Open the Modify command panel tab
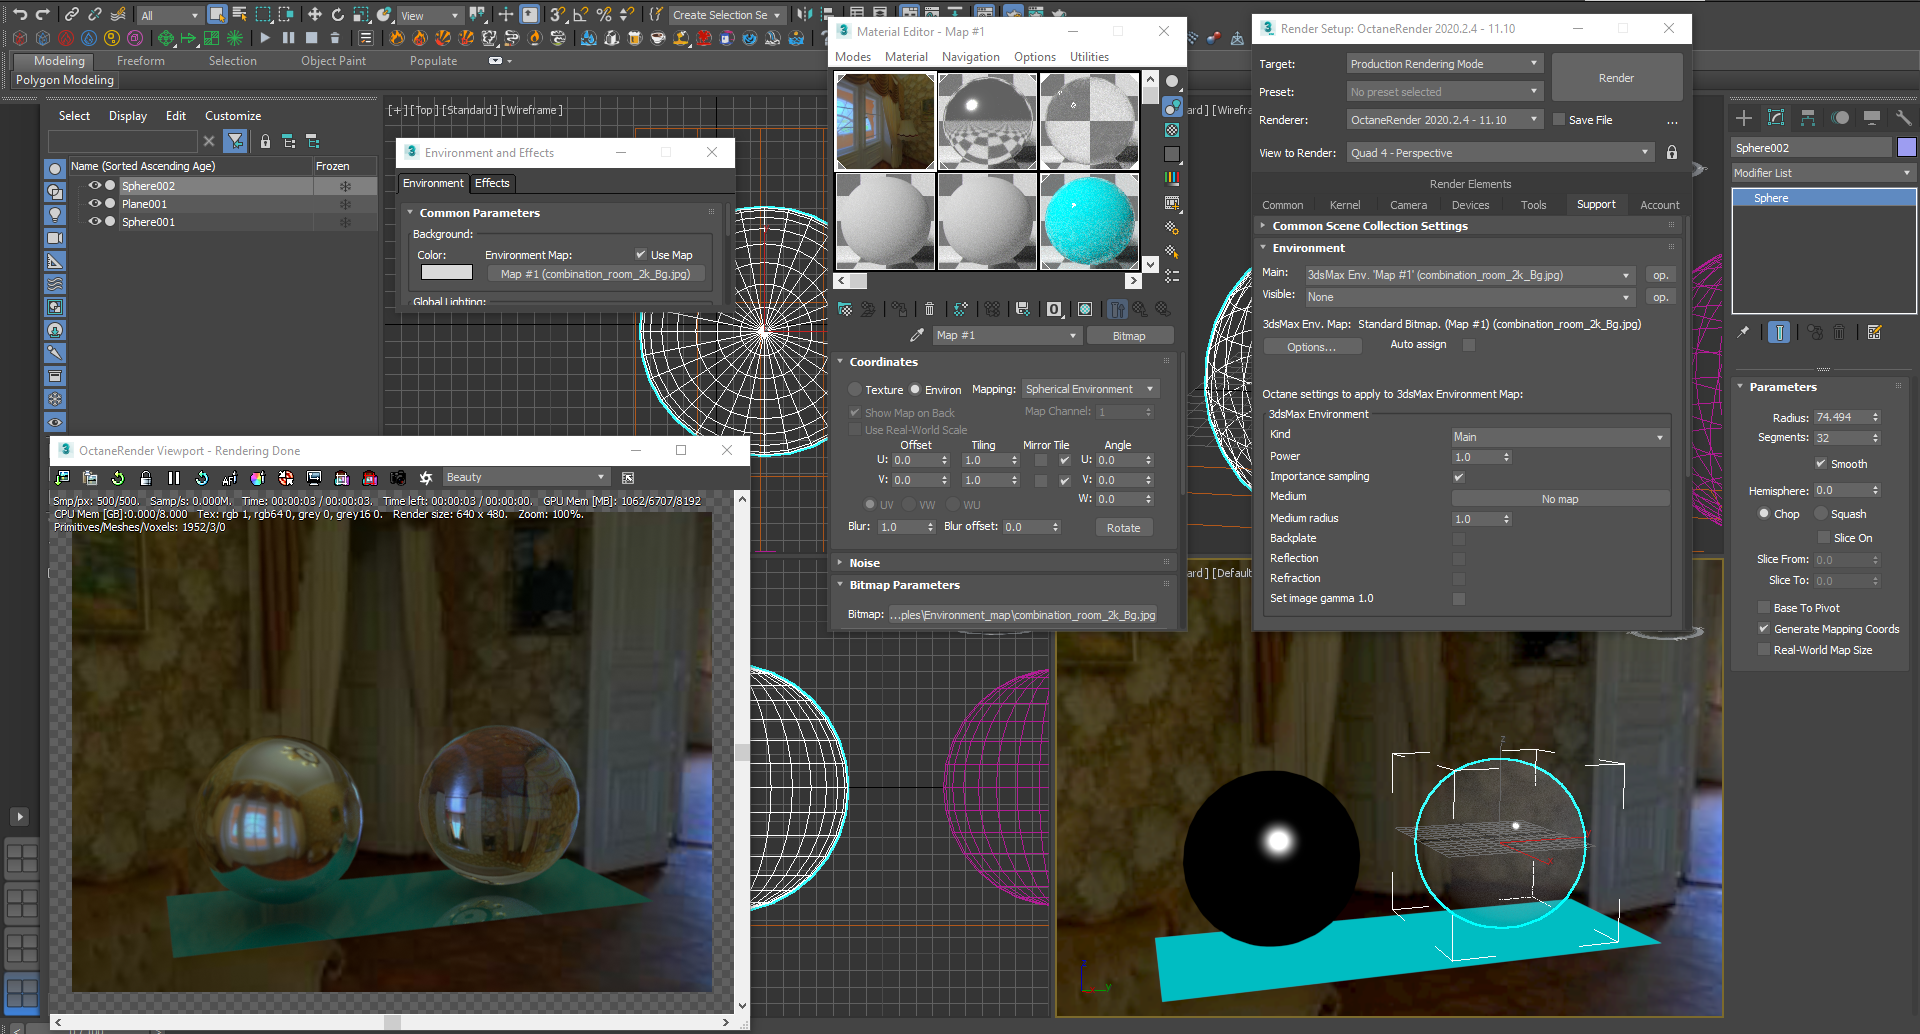This screenshot has height=1034, width=1920. coord(1776,118)
